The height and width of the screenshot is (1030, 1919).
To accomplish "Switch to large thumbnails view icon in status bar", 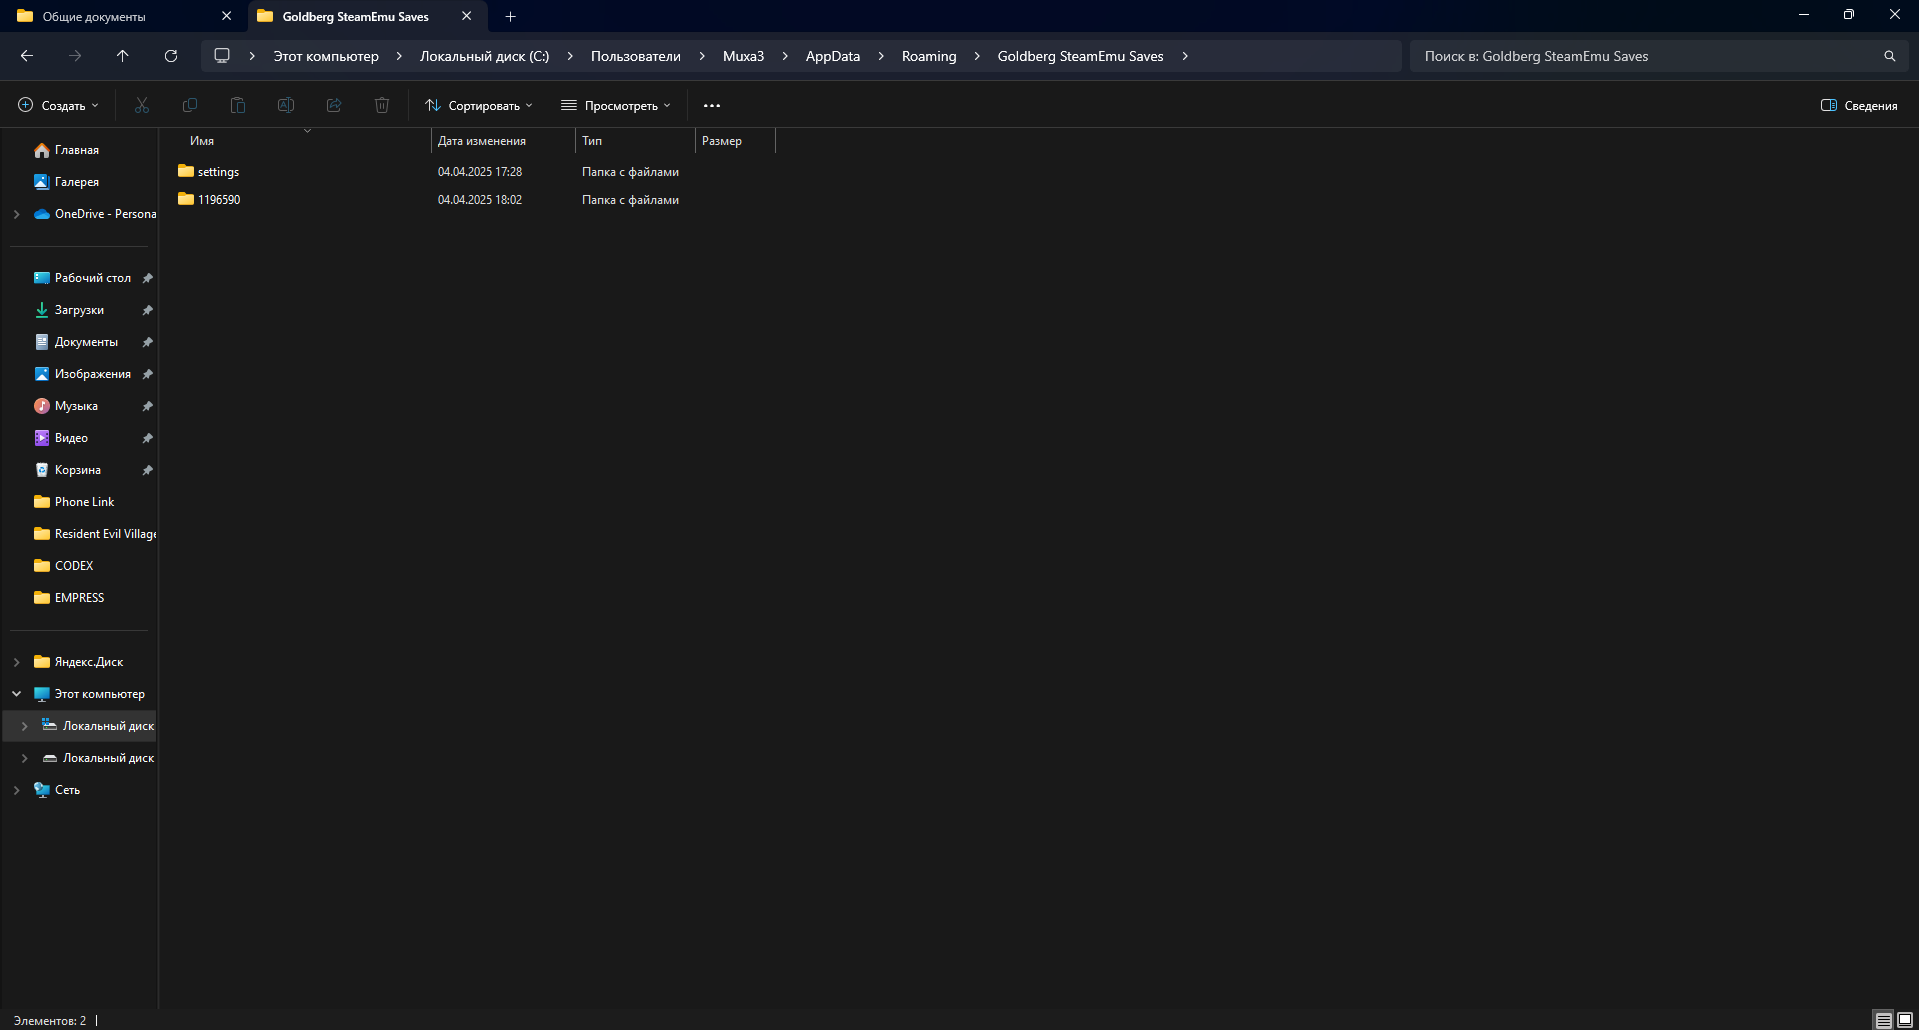I will [1905, 1020].
